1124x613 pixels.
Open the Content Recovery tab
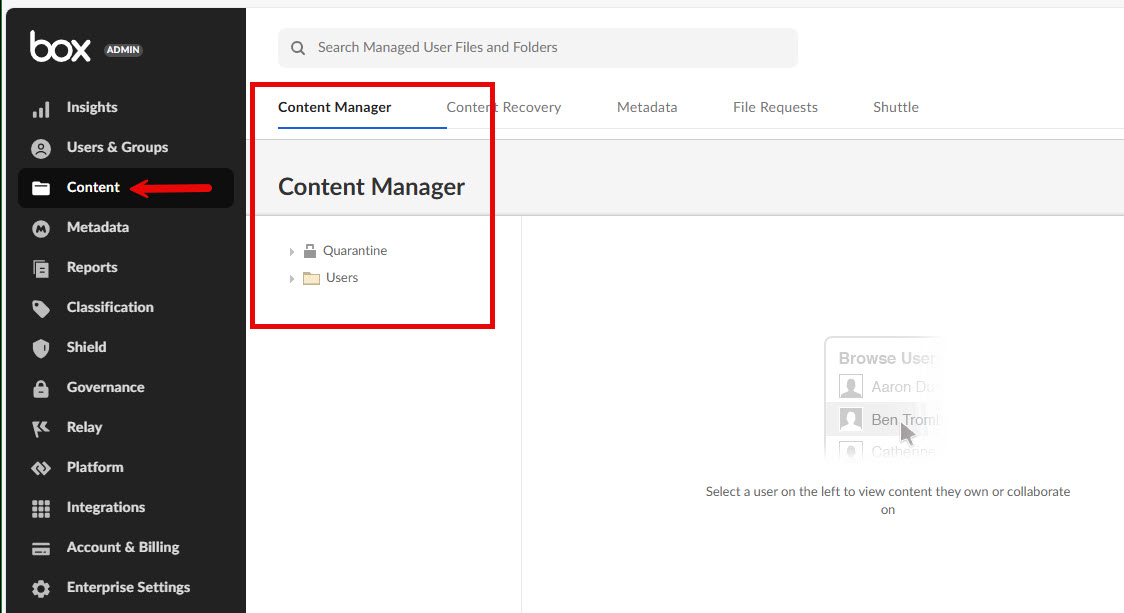504,108
